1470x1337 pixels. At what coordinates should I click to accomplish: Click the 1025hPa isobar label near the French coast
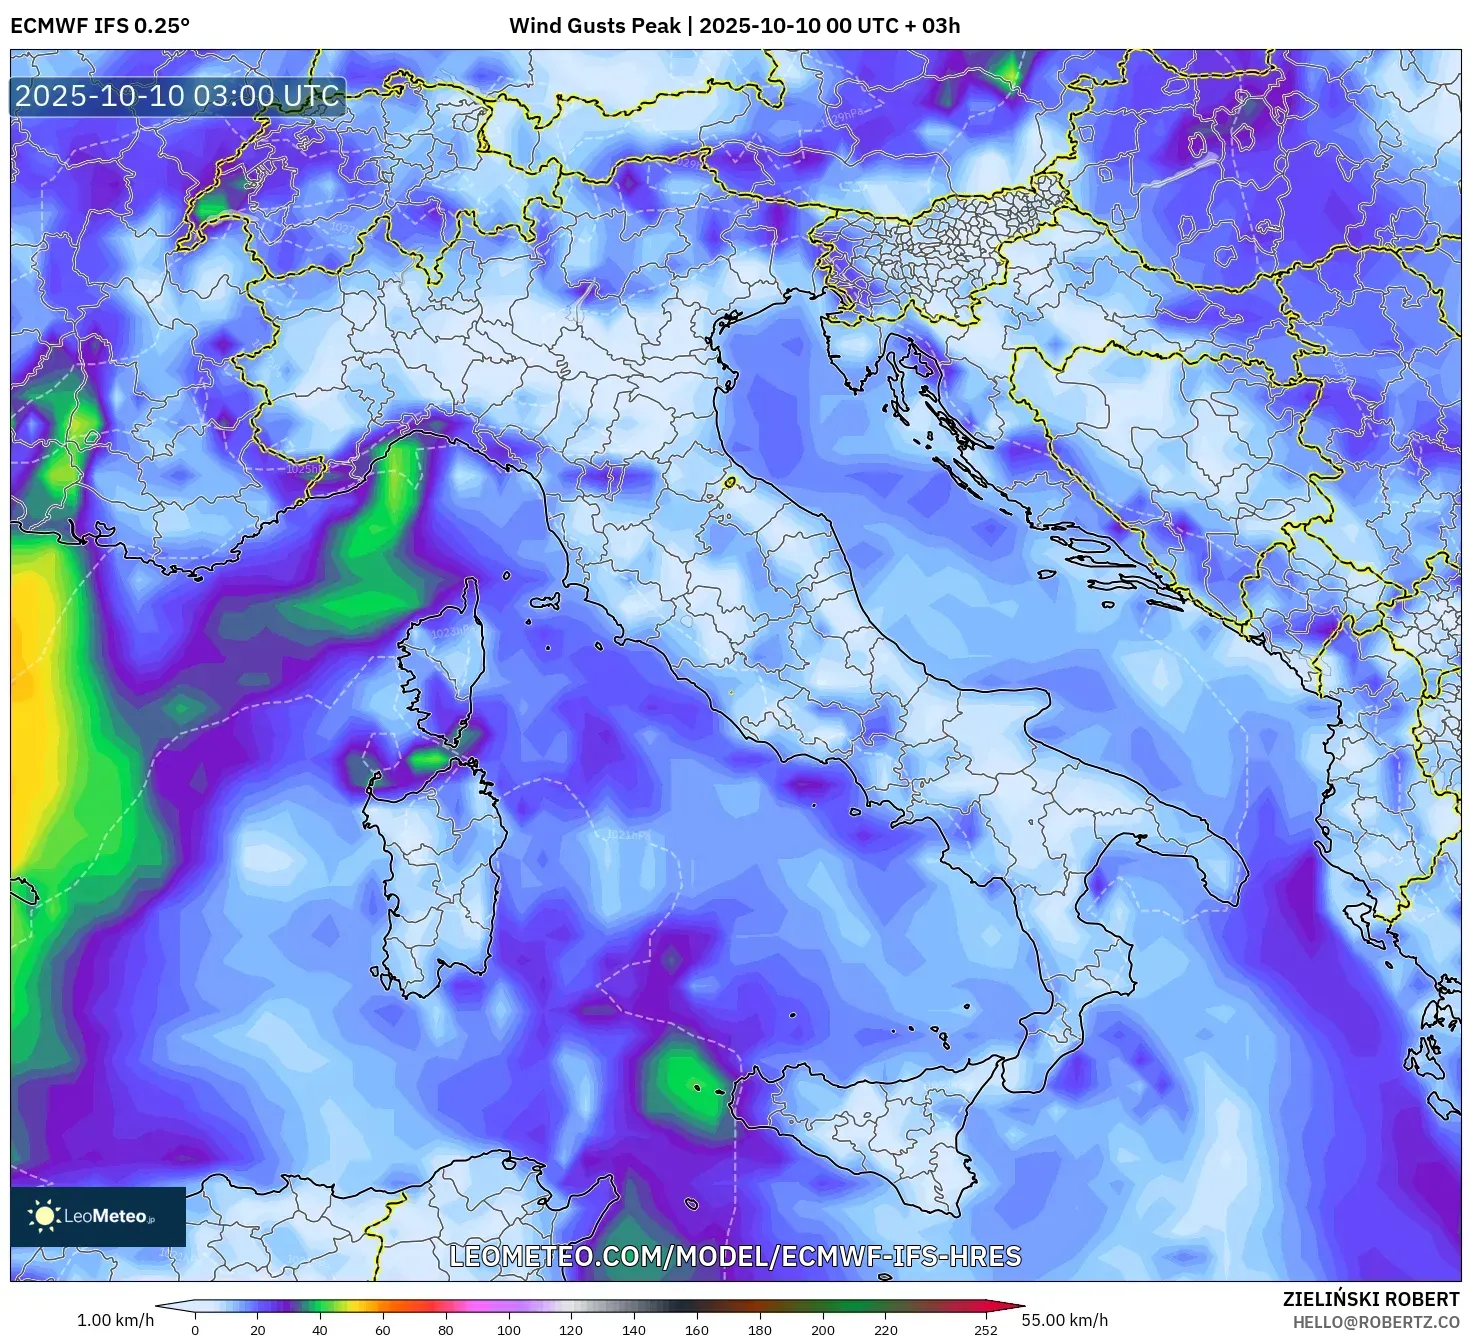305,469
